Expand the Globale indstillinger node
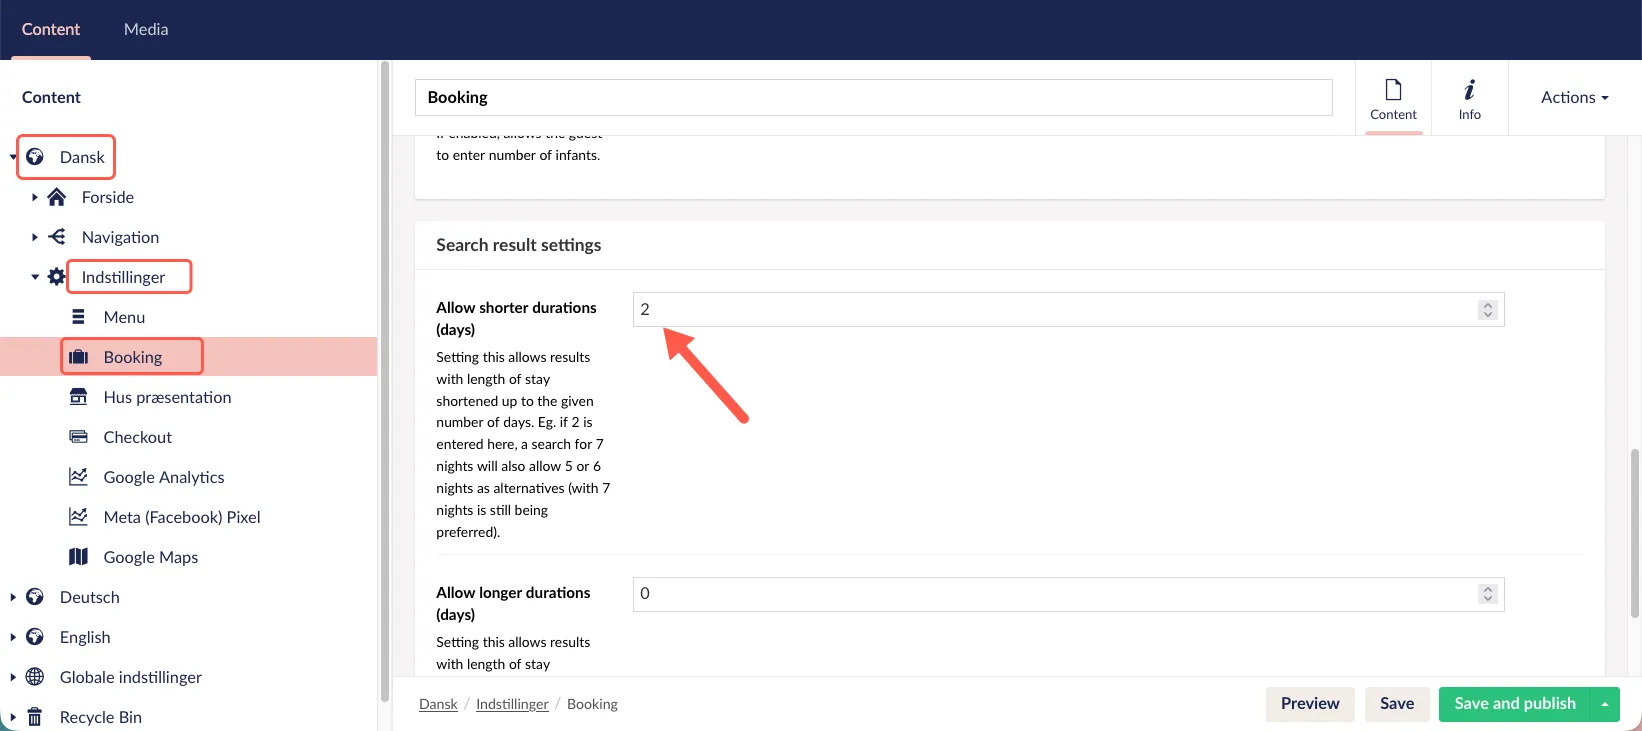 pos(13,677)
